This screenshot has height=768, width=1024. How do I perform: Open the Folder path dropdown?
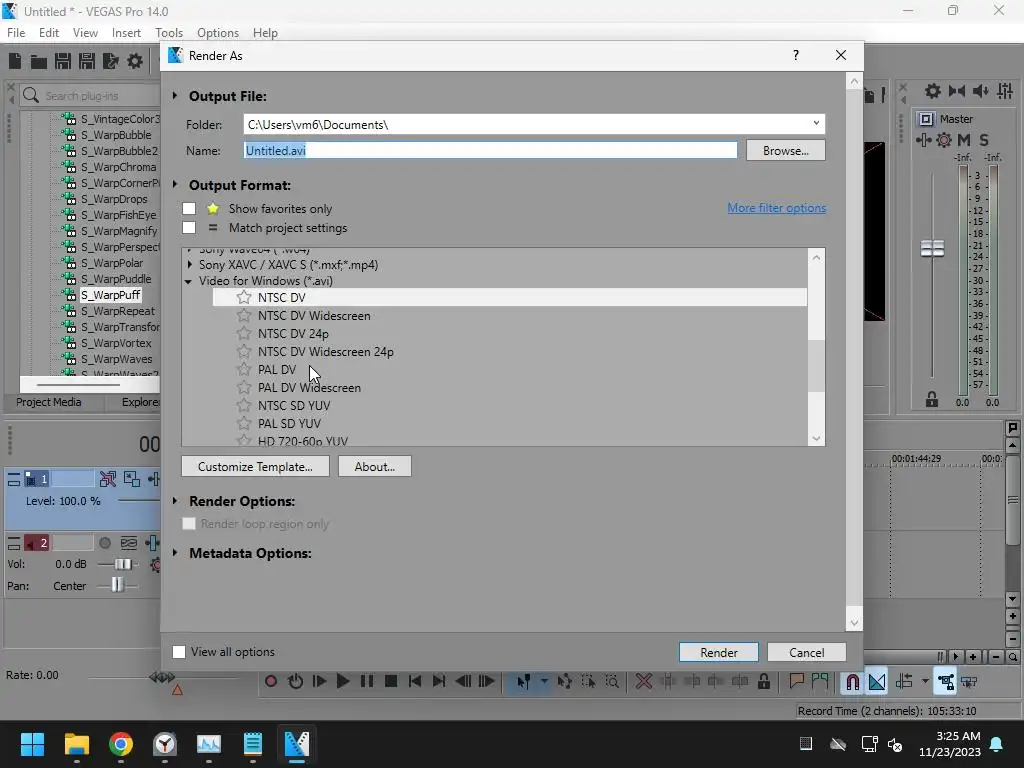(x=816, y=123)
